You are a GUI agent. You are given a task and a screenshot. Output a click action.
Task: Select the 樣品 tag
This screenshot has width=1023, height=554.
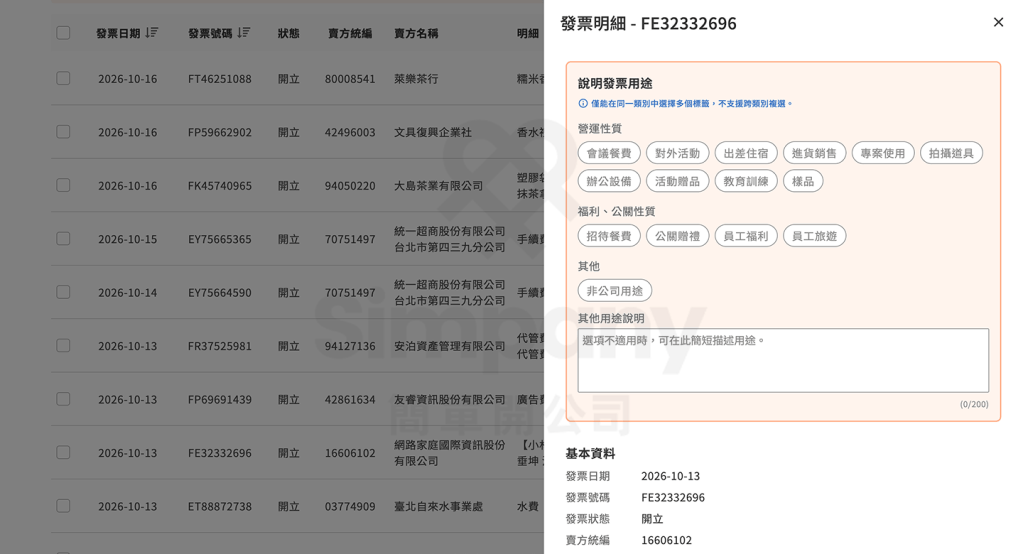point(803,181)
